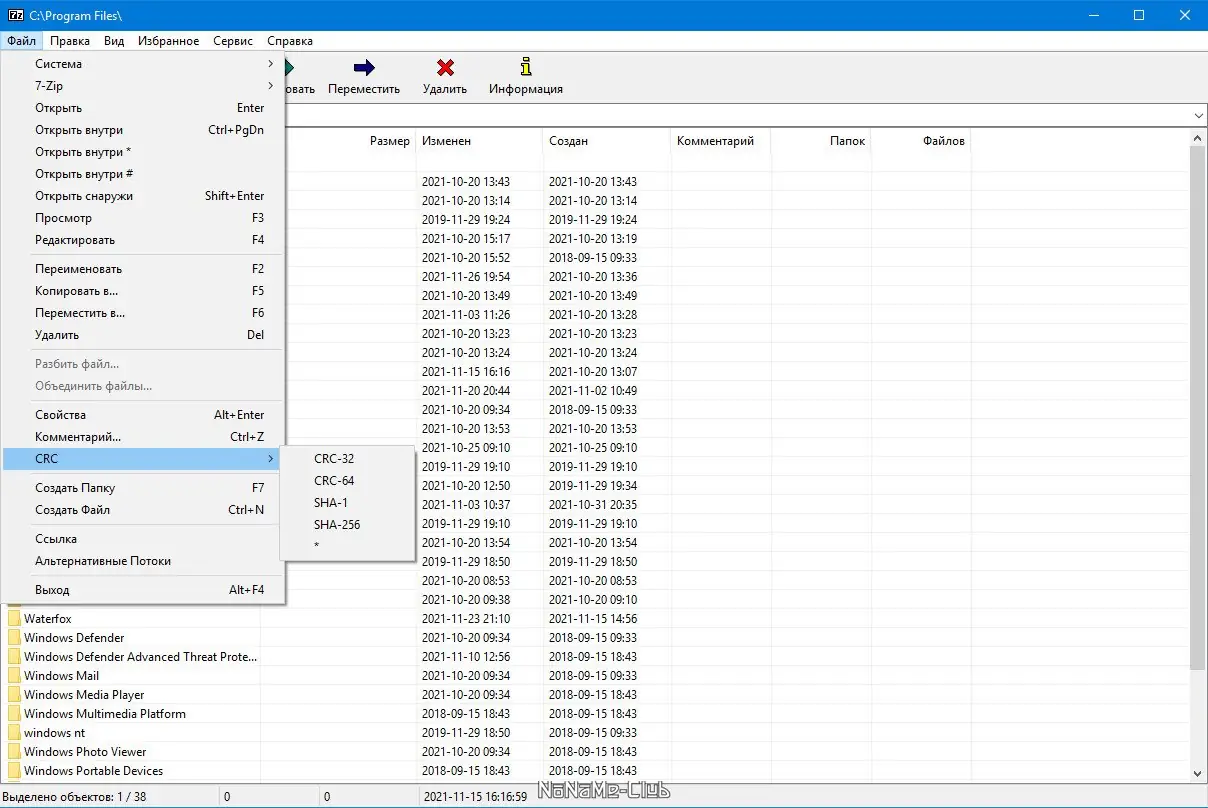This screenshot has width=1208, height=808.
Task: Click the 2021-11-23 21:10 modified date cell
Action: [x=466, y=619]
